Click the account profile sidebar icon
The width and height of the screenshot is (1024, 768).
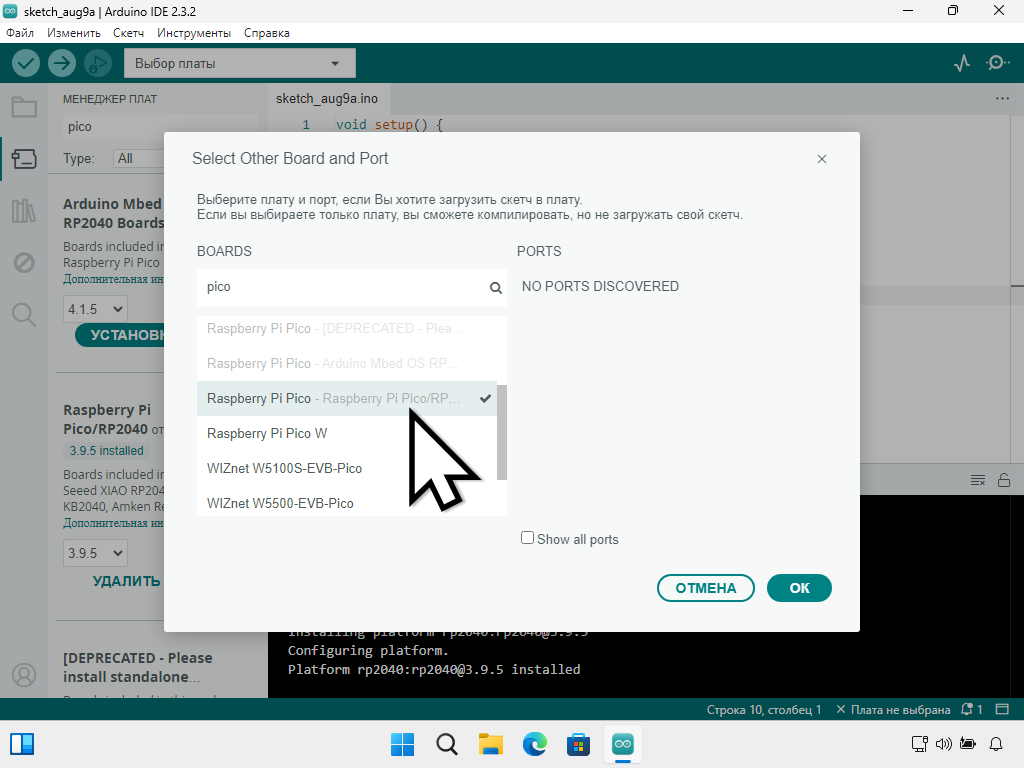pos(24,675)
